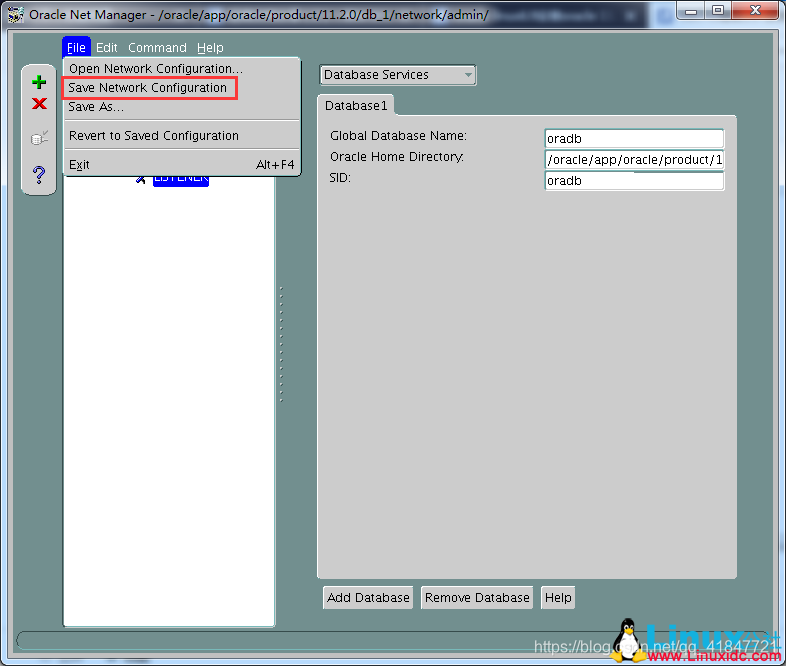Viewport: 786px width, 666px height.
Task: Click the Help button below the panel
Action: (558, 597)
